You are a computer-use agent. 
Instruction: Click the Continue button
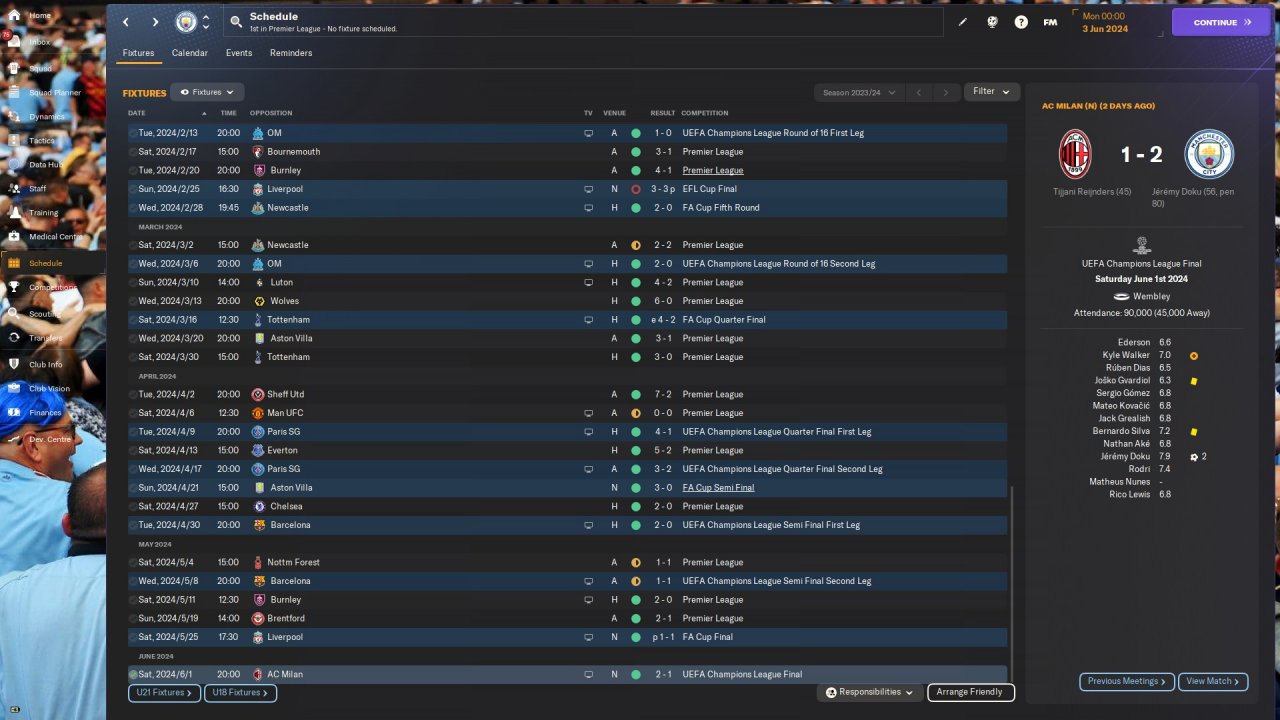tap(1220, 22)
